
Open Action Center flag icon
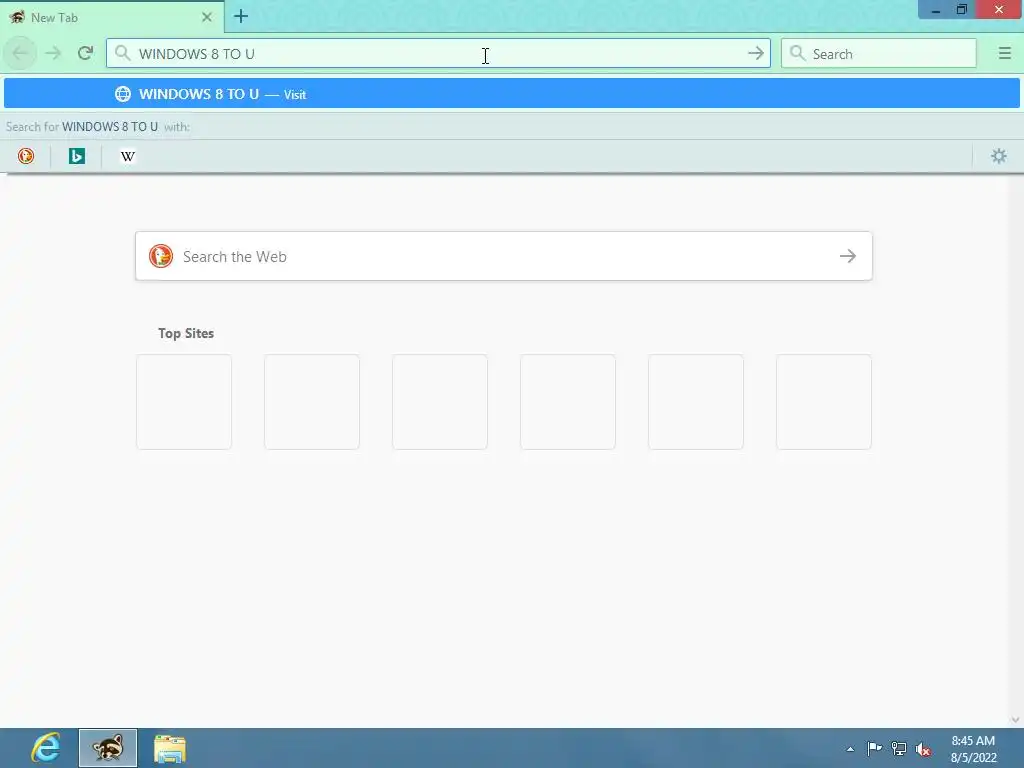point(874,748)
